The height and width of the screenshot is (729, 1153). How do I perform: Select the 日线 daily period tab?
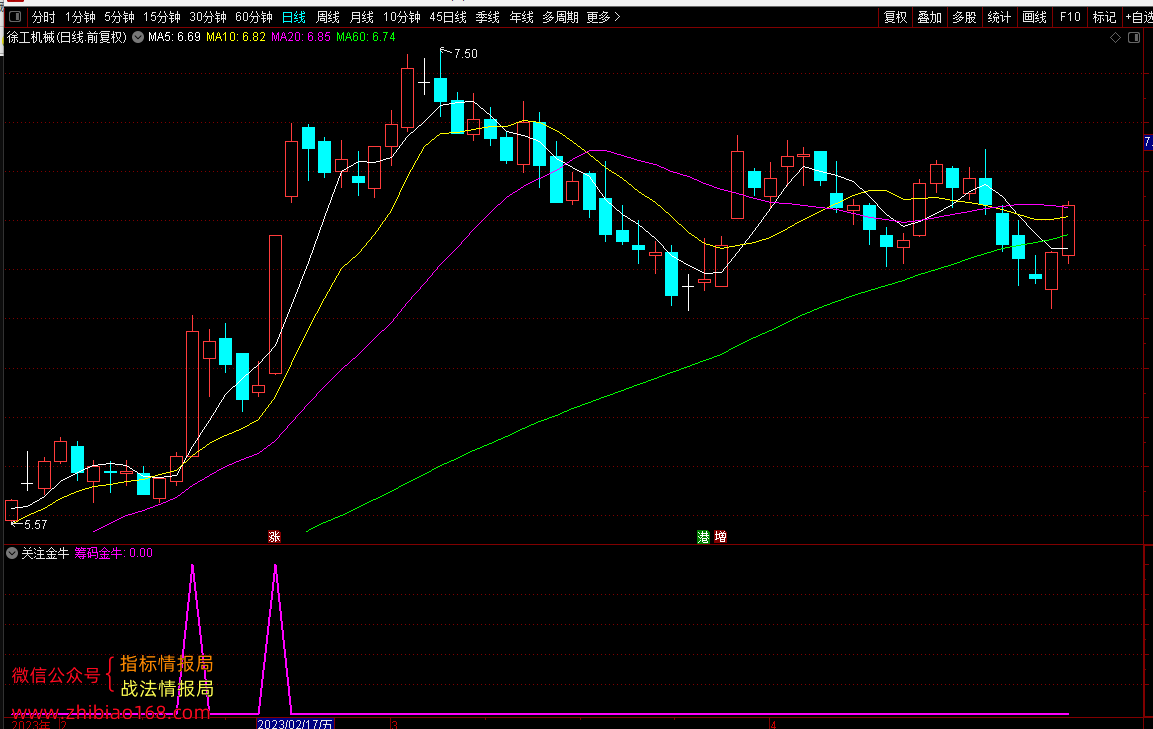point(293,17)
